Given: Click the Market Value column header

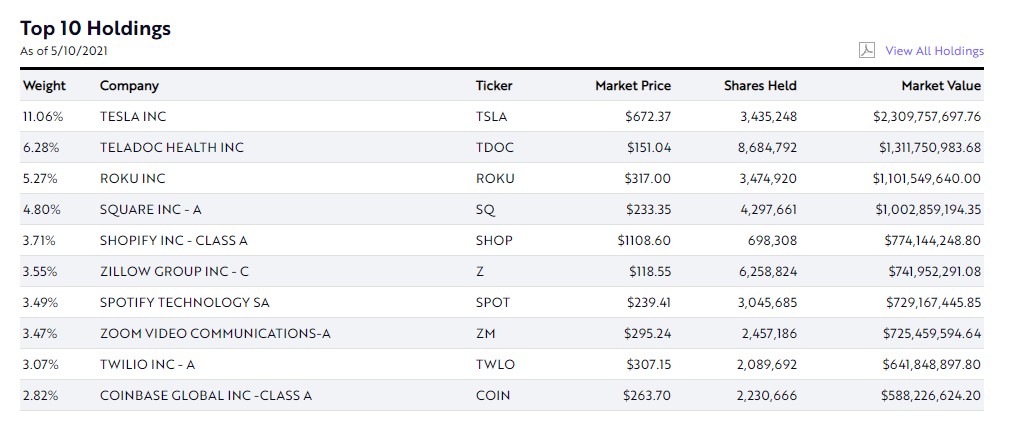Looking at the screenshot, I should [941, 86].
